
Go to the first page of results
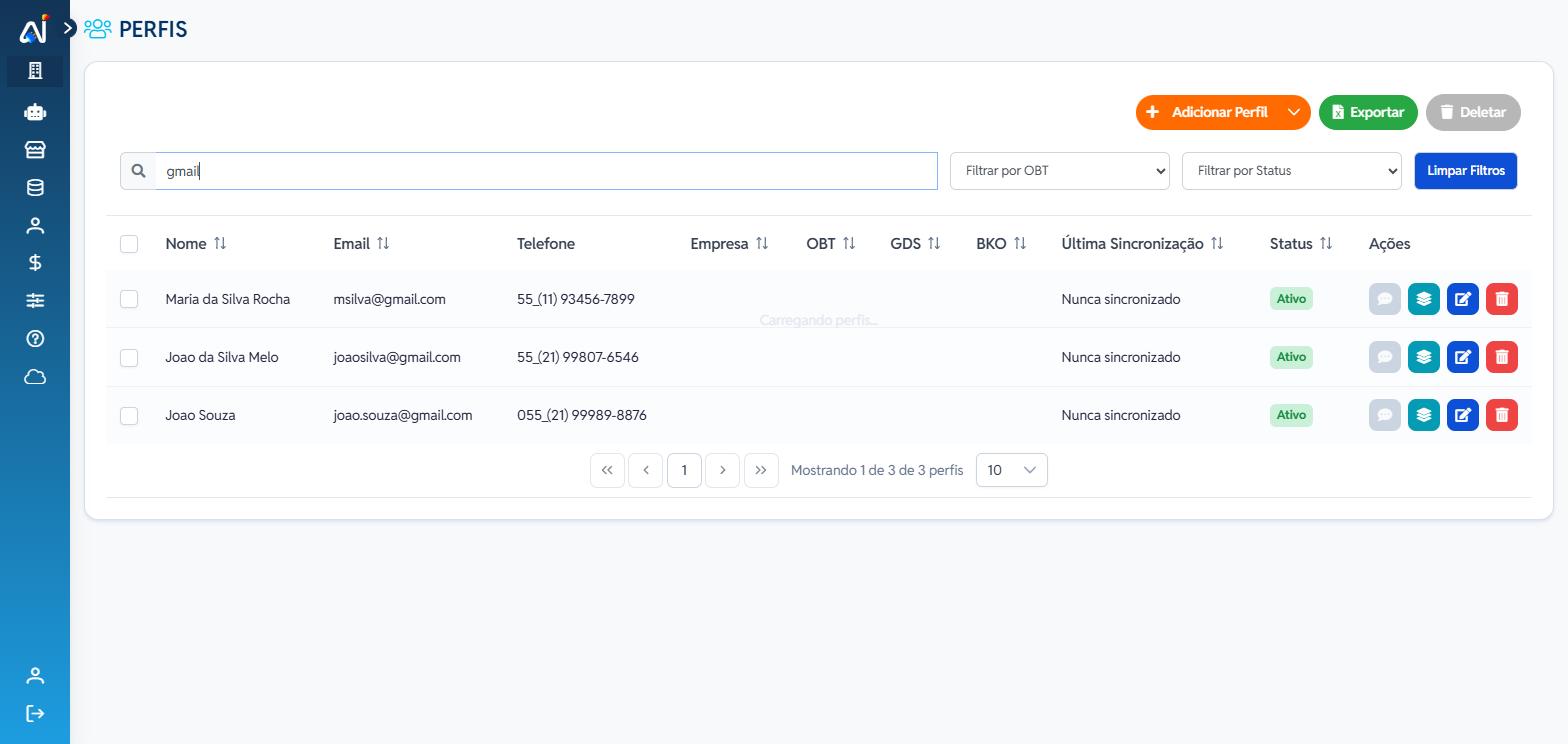(607, 470)
